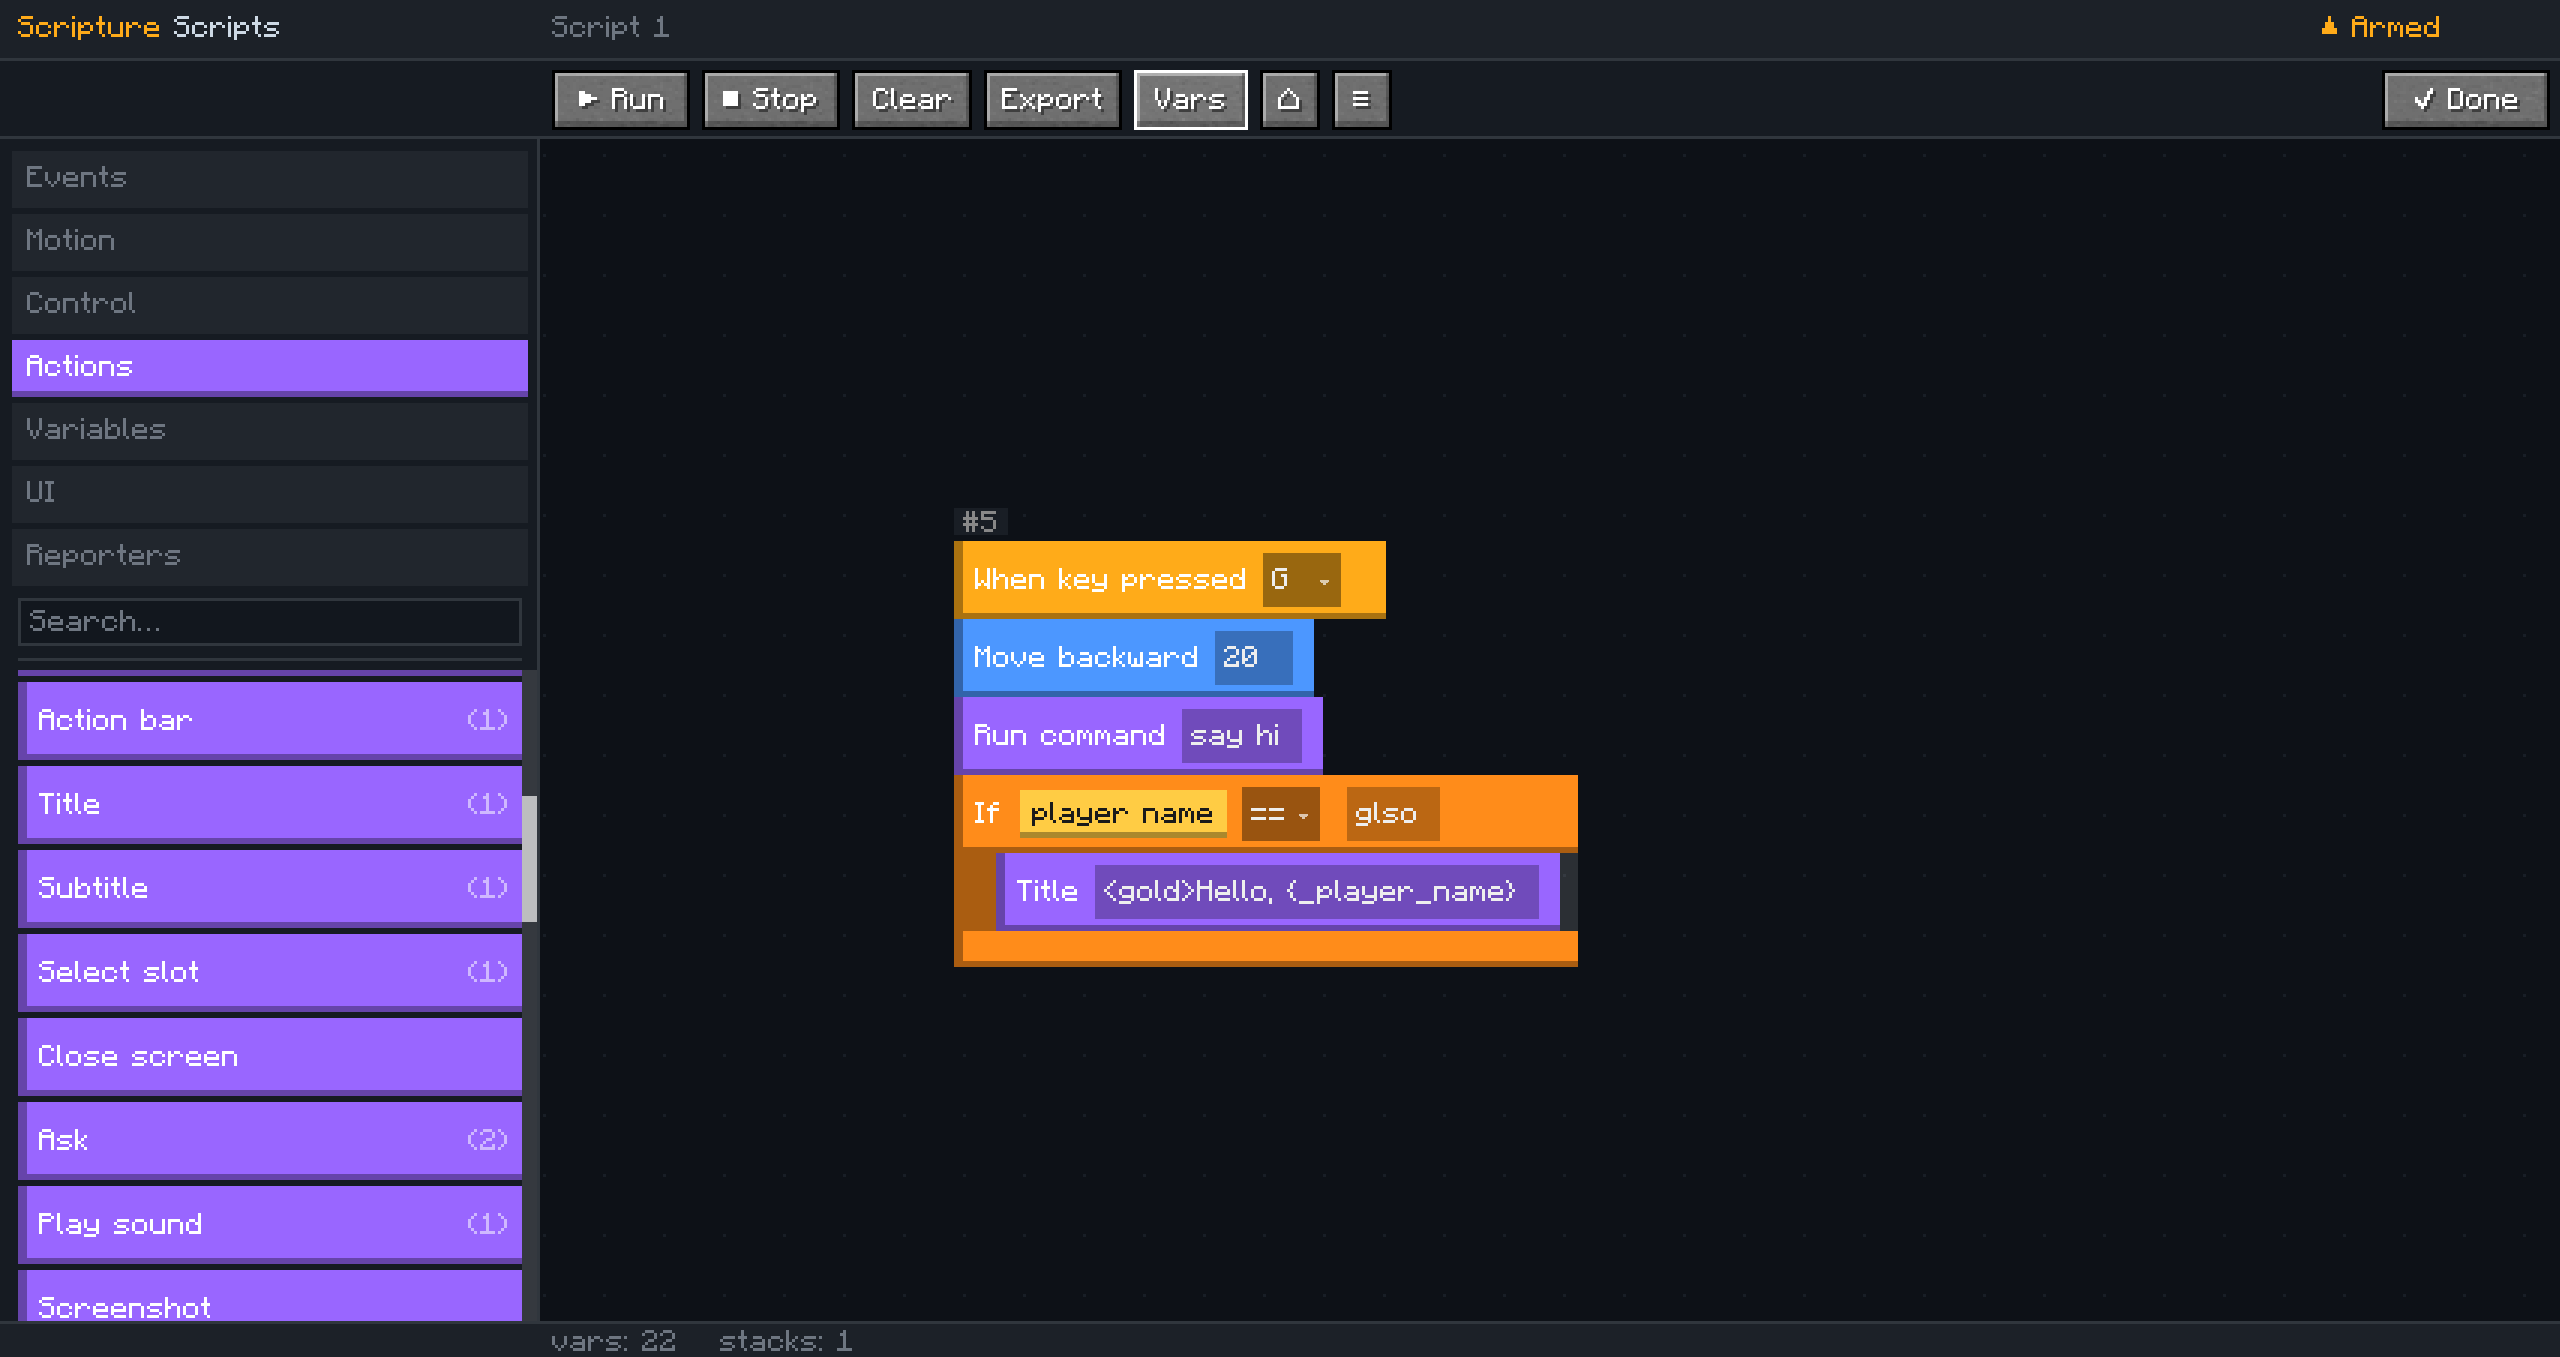Pick the Action bar block

270,720
